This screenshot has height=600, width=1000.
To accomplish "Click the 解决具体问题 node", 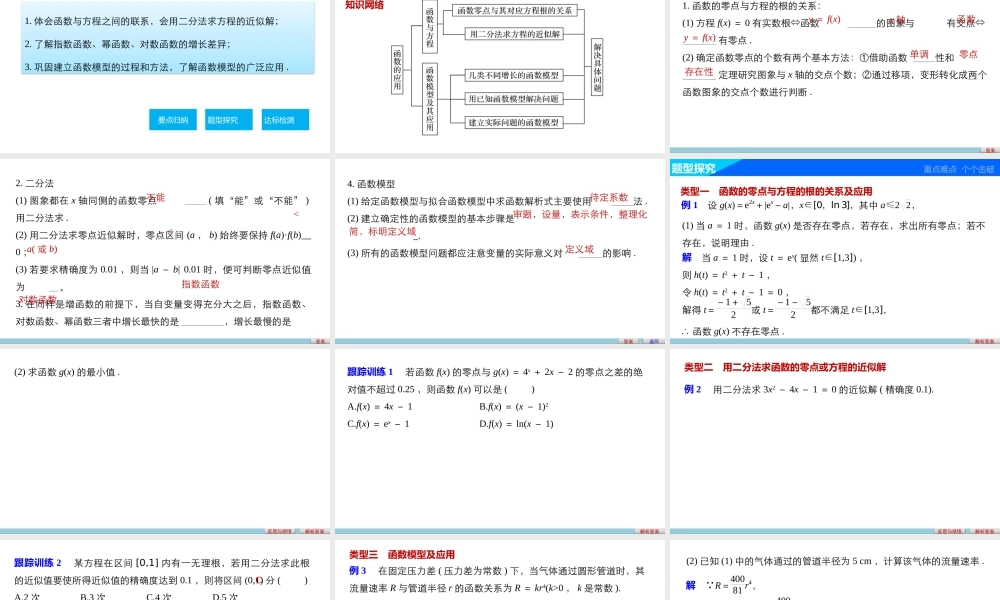I will tap(597, 67).
